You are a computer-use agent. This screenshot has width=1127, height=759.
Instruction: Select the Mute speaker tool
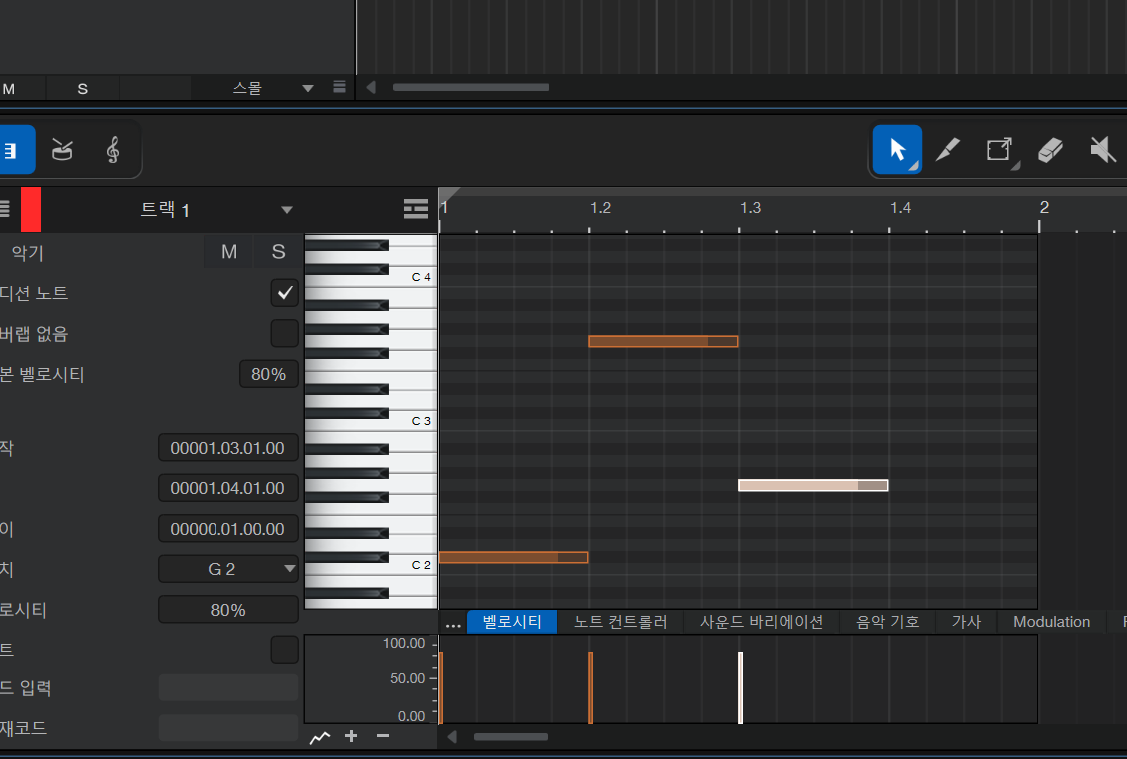point(1102,151)
